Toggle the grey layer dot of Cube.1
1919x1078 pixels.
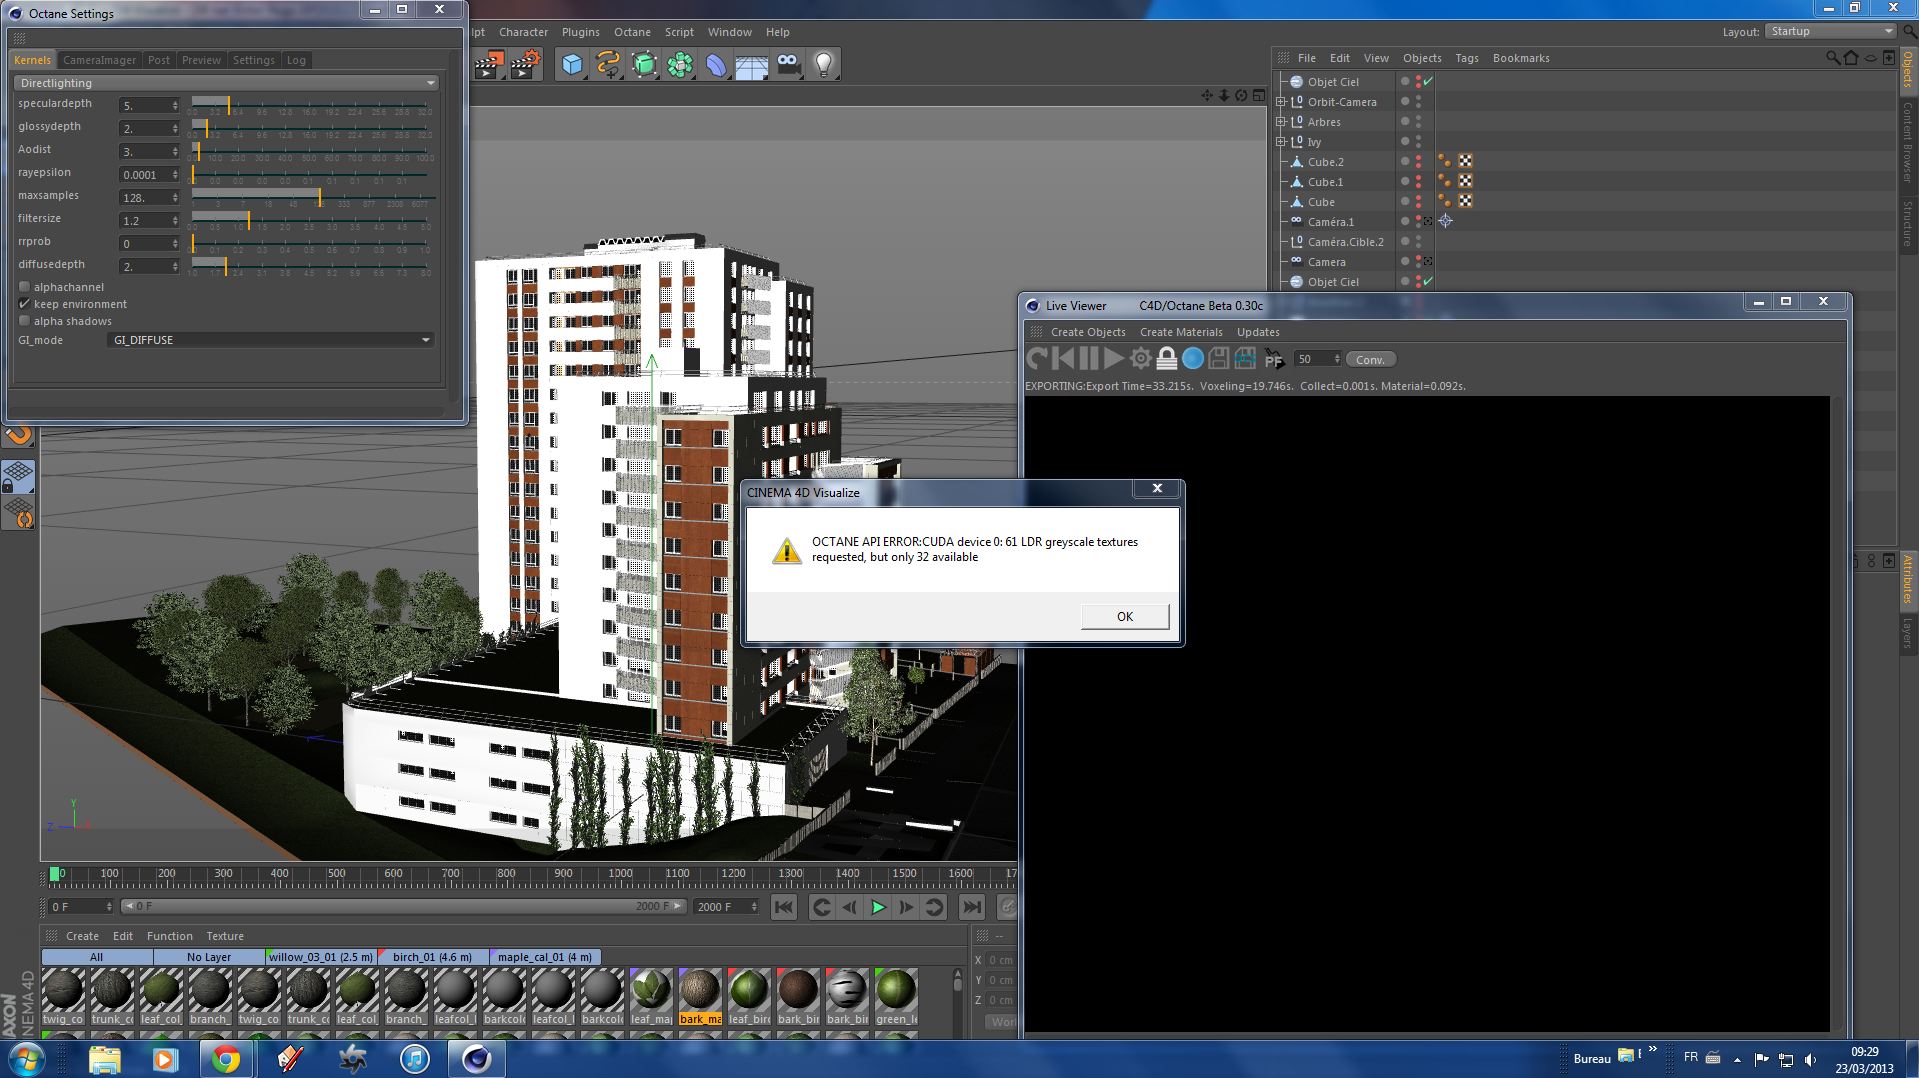coord(1405,181)
